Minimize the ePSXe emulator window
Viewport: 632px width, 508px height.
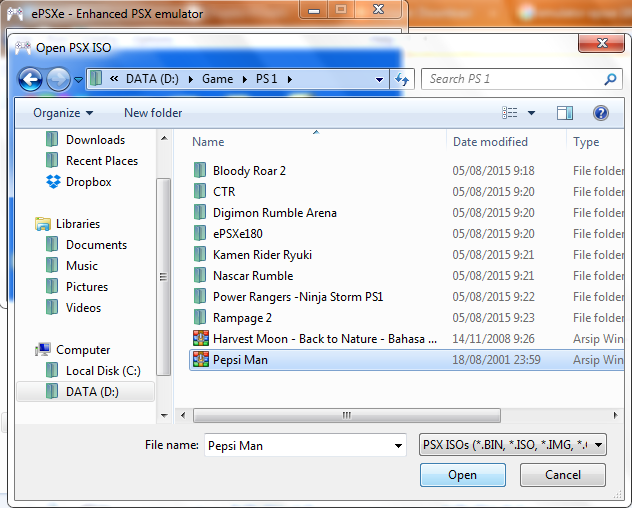314,10
